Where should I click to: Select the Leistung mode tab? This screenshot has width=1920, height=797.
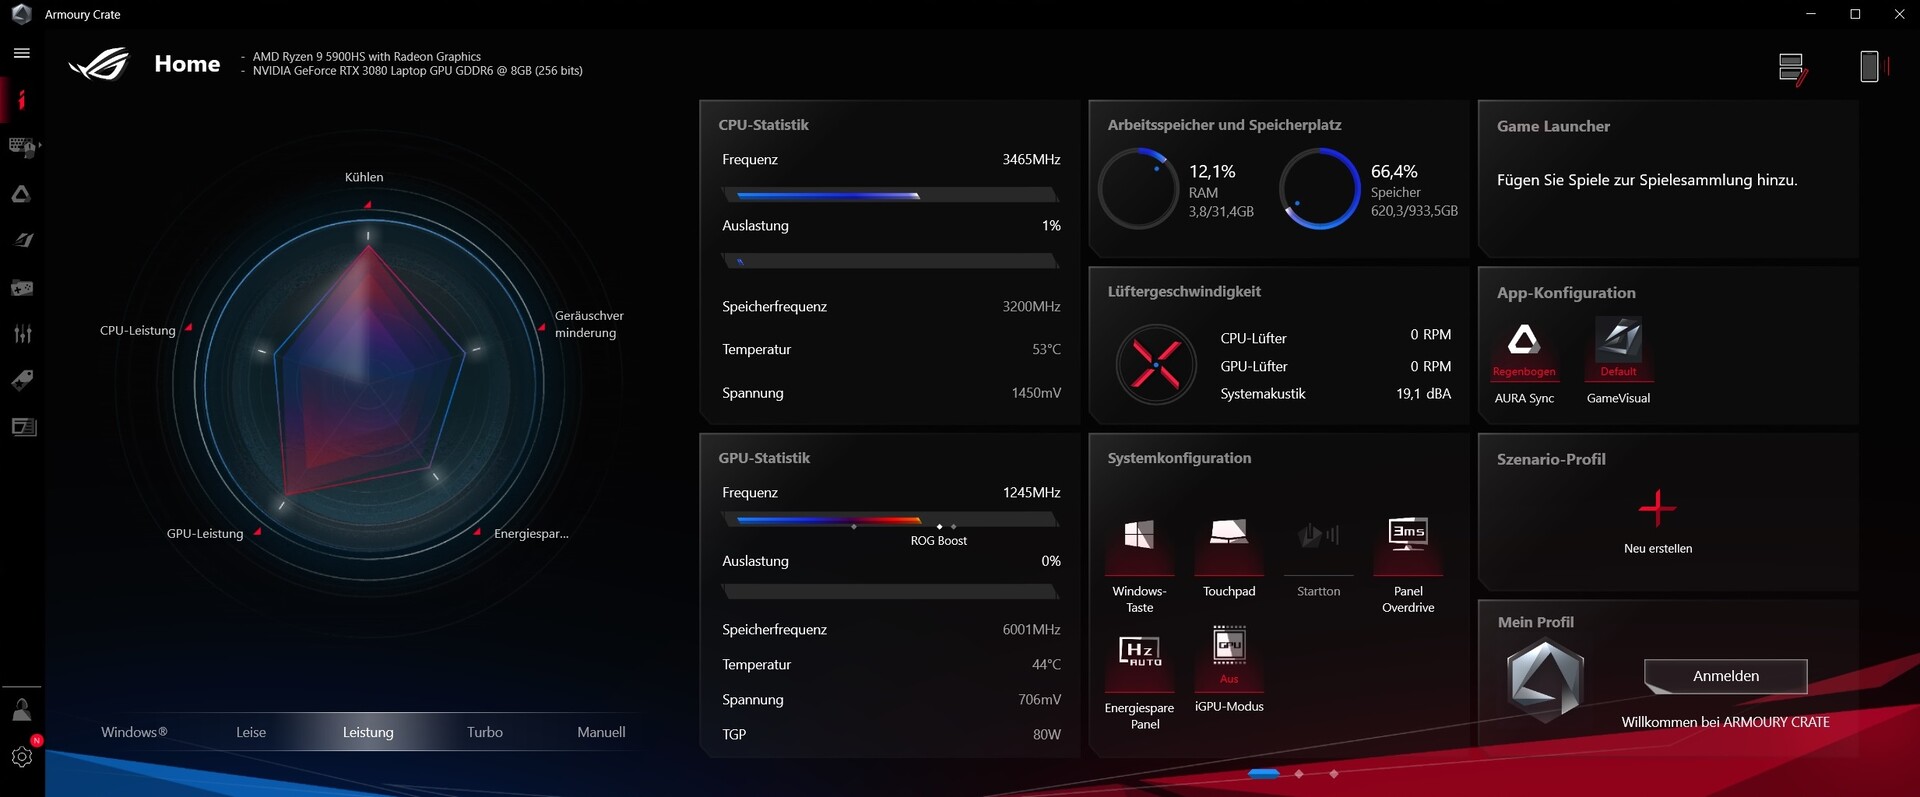tap(368, 732)
